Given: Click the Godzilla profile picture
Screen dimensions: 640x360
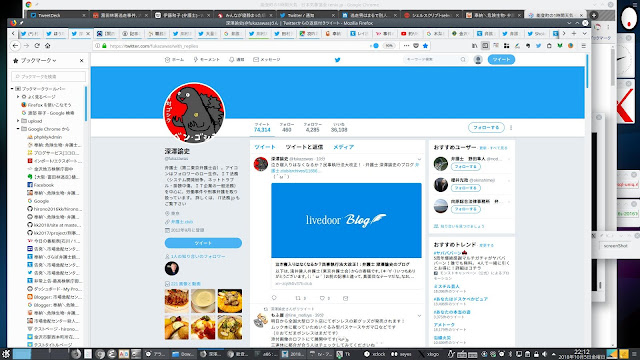Looking at the screenshot, I should pos(194,113).
